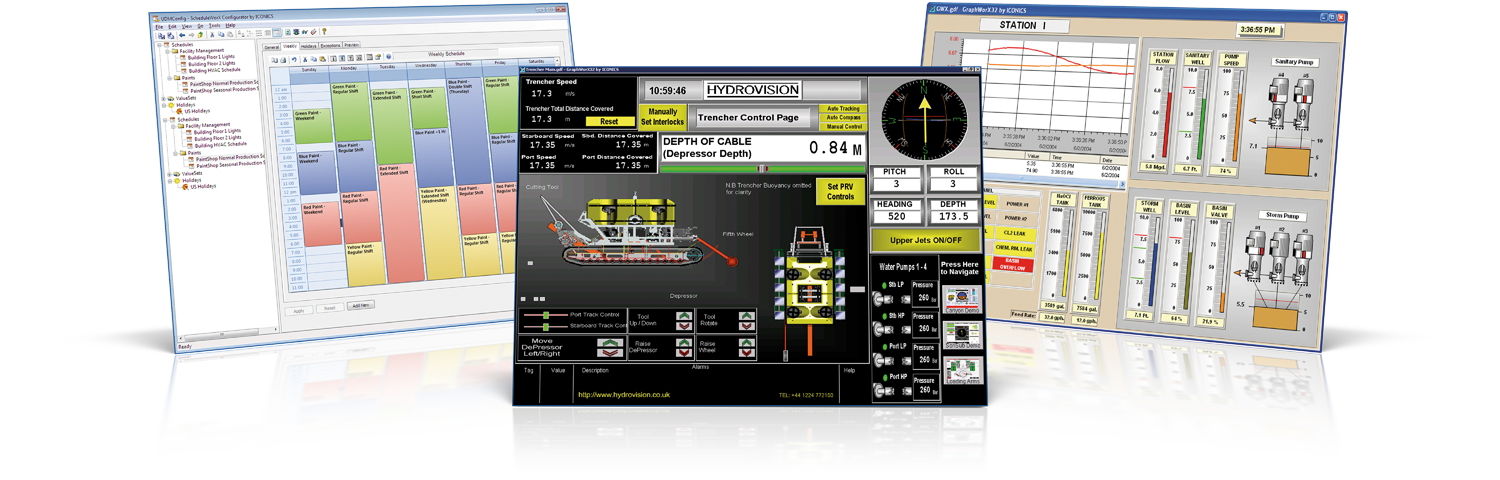Collapse the topmost Schedules tree node
Screen dimensions: 1500x480
[158, 45]
